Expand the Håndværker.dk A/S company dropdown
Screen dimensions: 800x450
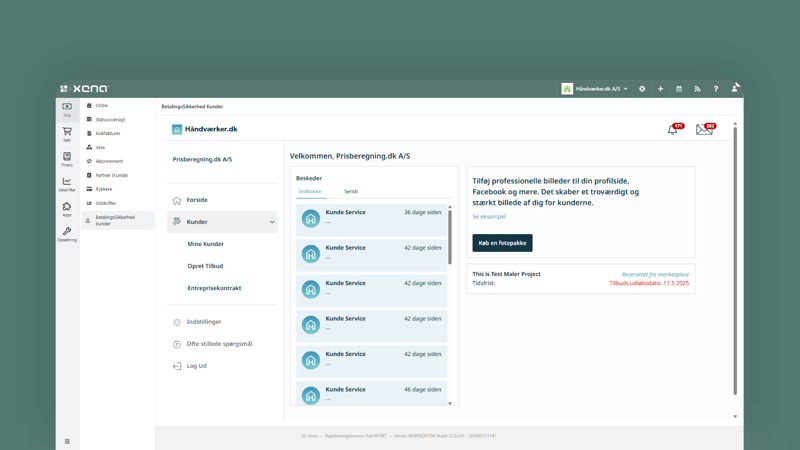595,89
